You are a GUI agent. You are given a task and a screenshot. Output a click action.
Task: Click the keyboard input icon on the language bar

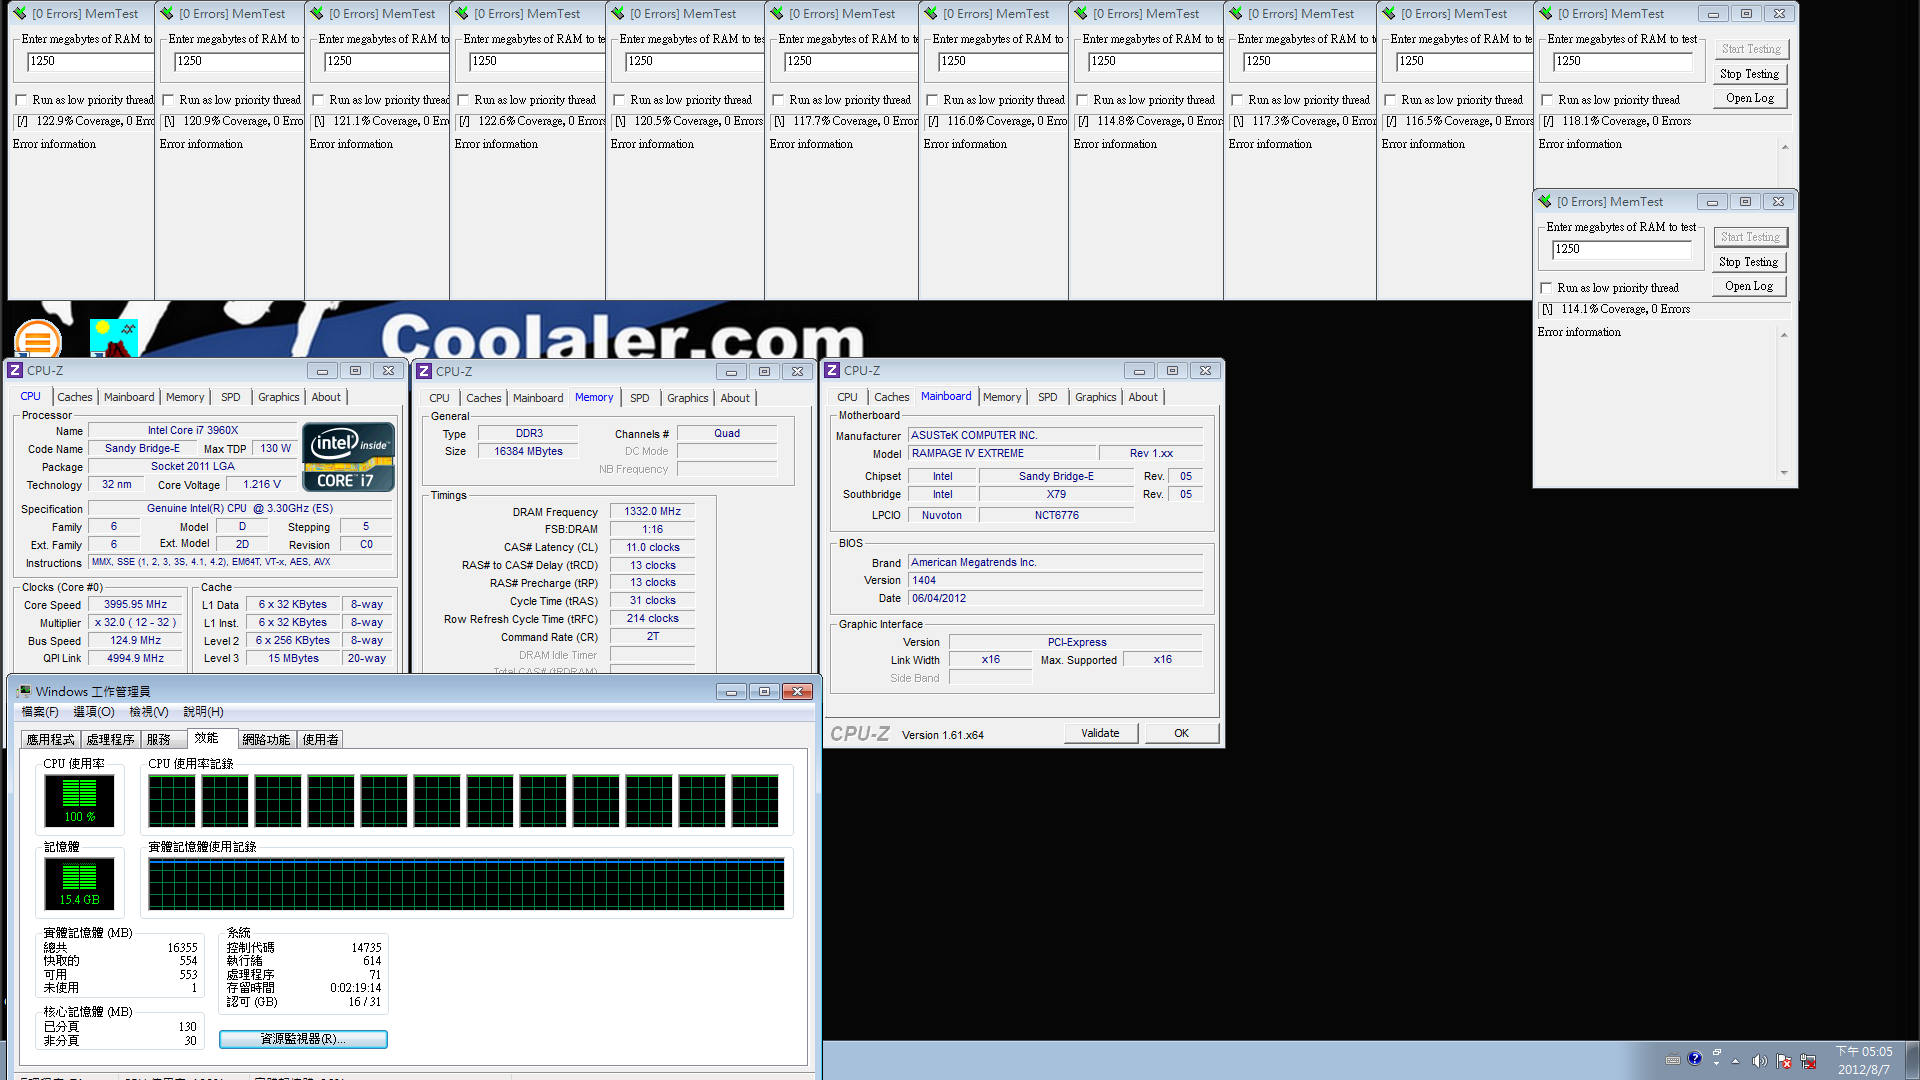click(1673, 1060)
